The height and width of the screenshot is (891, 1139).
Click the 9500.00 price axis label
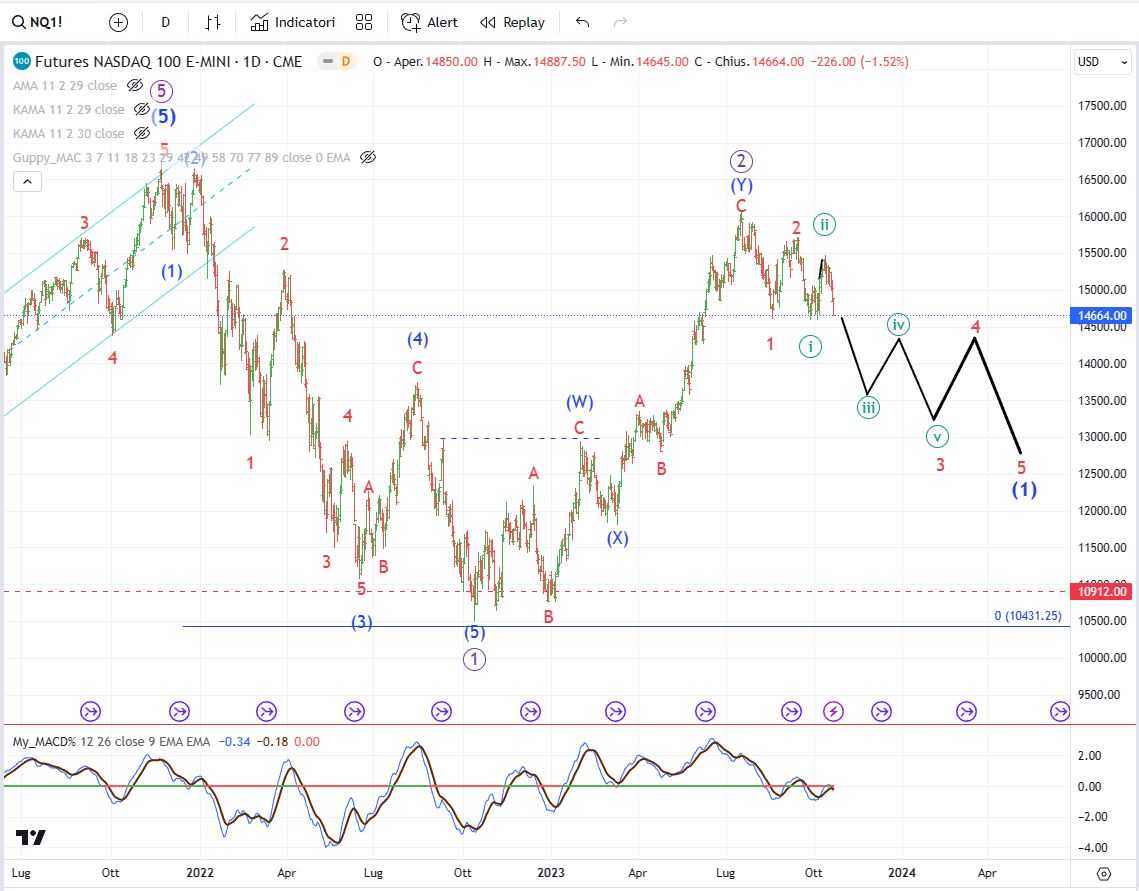1102,694
